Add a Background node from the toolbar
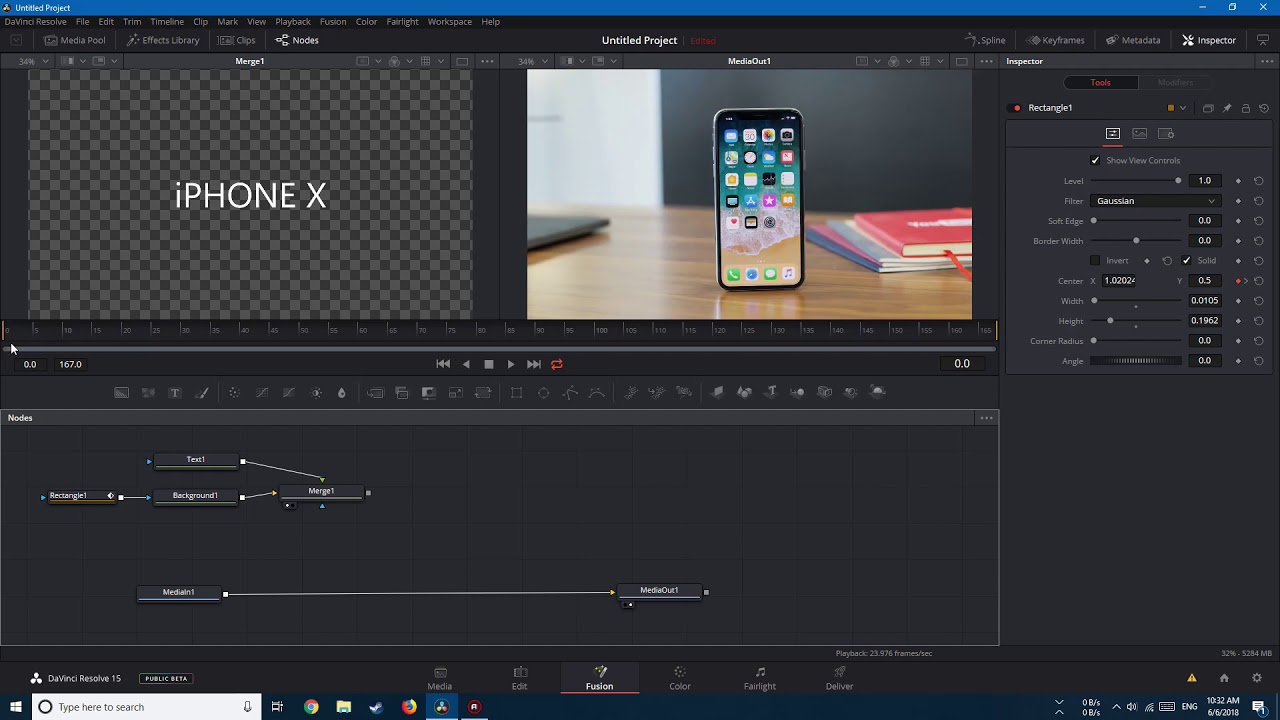 pos(121,393)
